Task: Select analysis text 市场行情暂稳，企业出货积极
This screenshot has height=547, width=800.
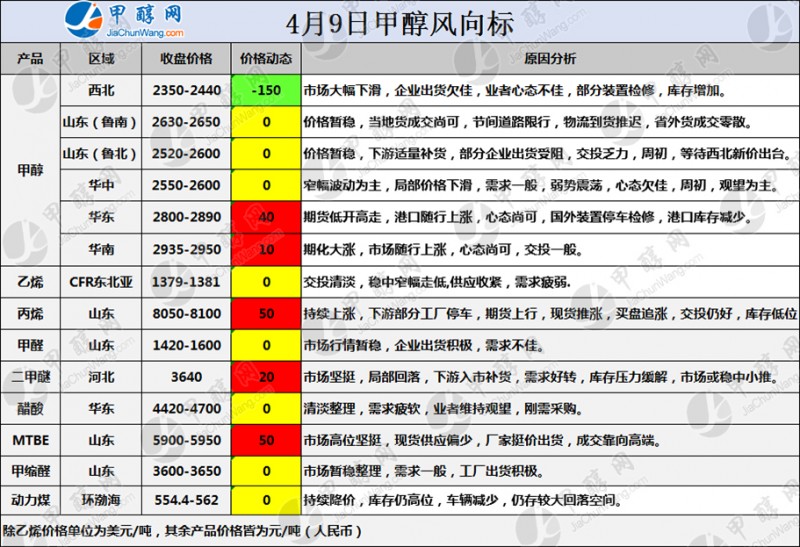Action: click(x=388, y=345)
